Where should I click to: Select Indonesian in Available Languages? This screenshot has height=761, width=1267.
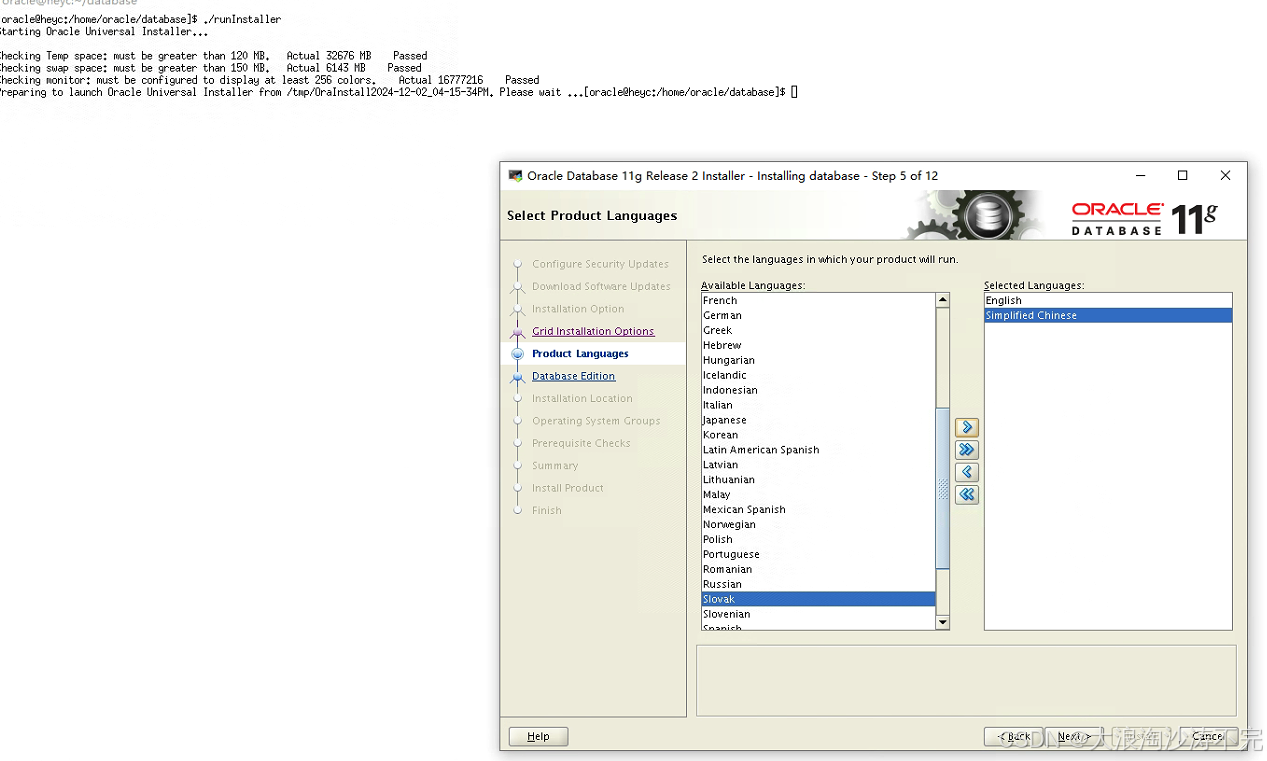point(818,390)
